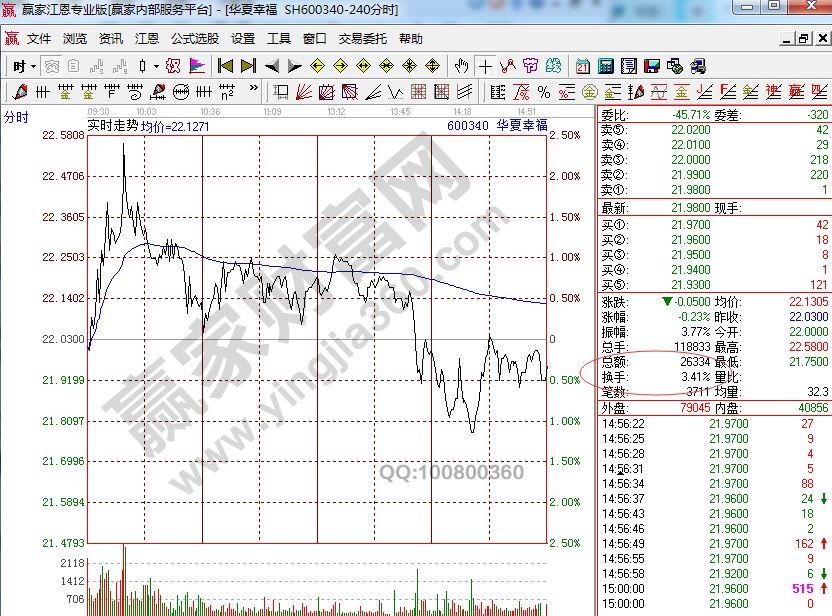832x616 pixels.
Task: Click the calendar icon in toolbar
Action: coord(584,67)
